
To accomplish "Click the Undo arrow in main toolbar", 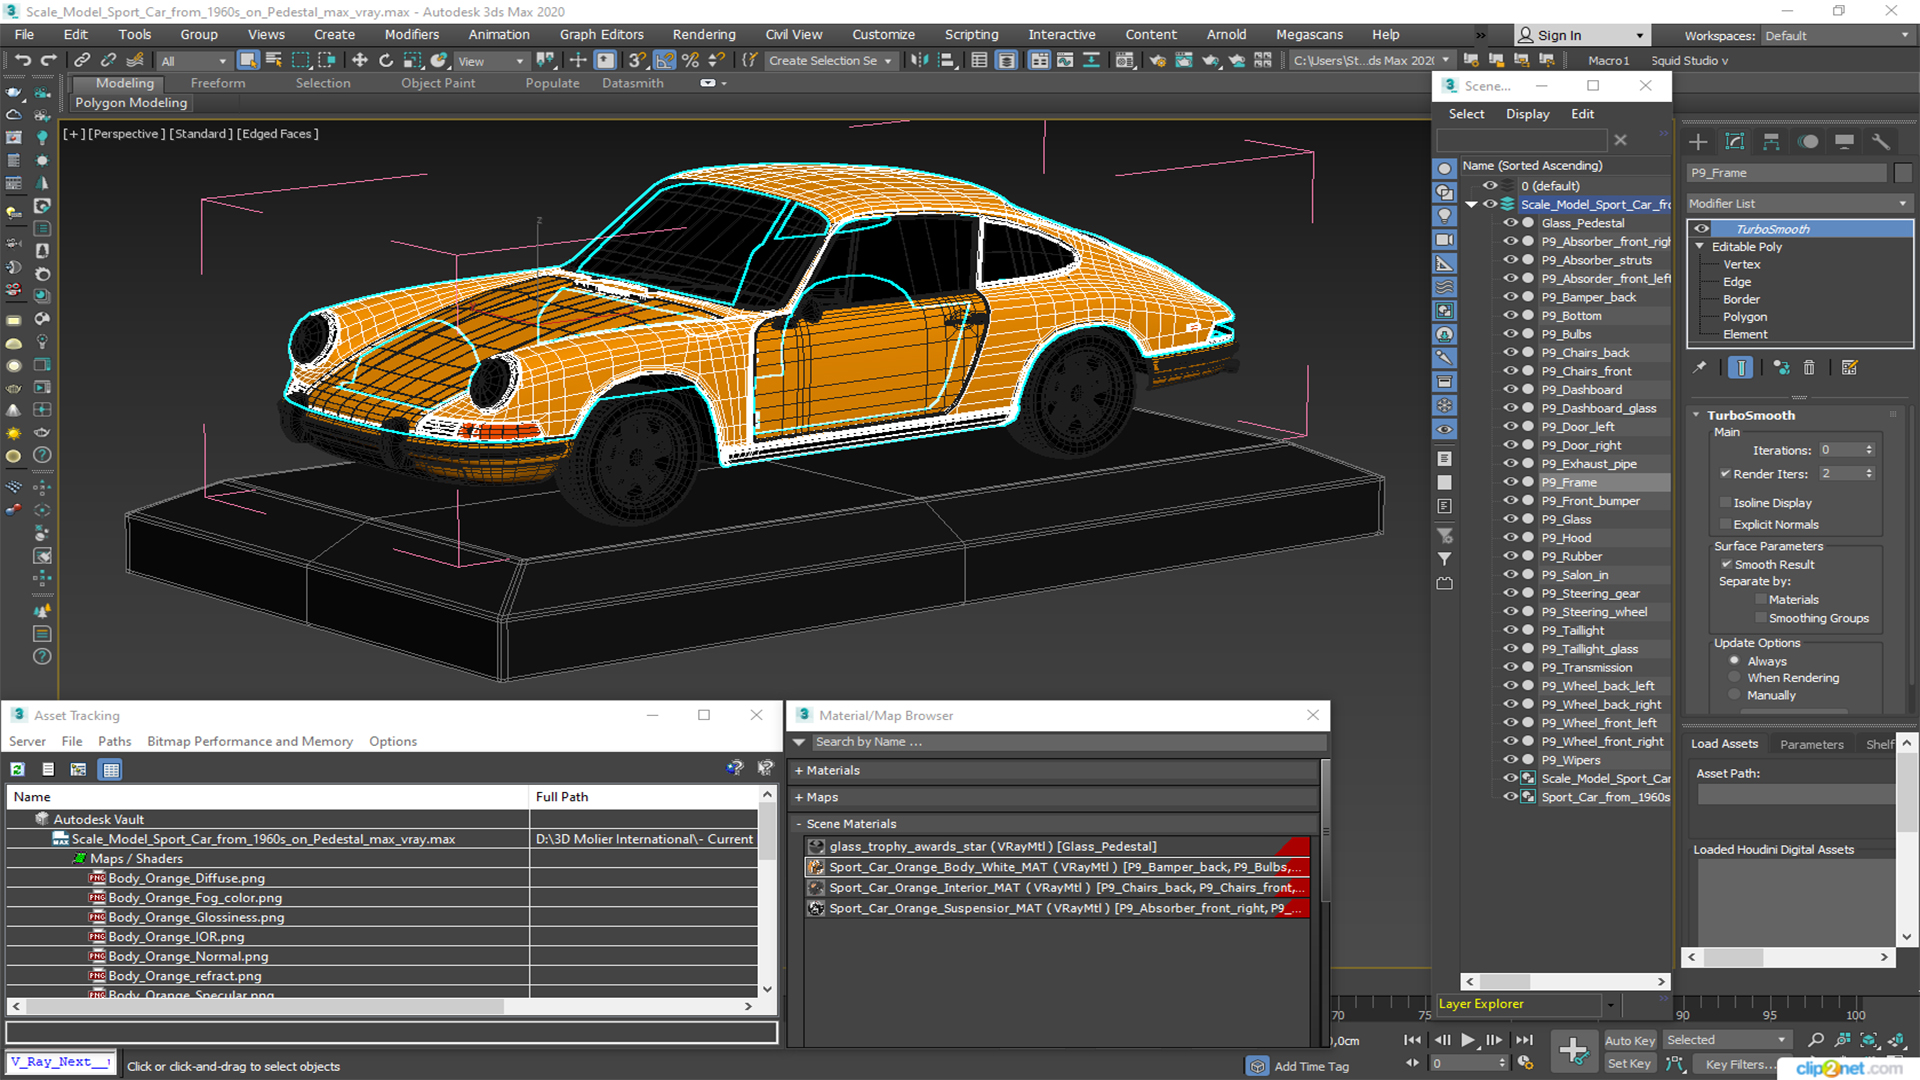I will 22,61.
